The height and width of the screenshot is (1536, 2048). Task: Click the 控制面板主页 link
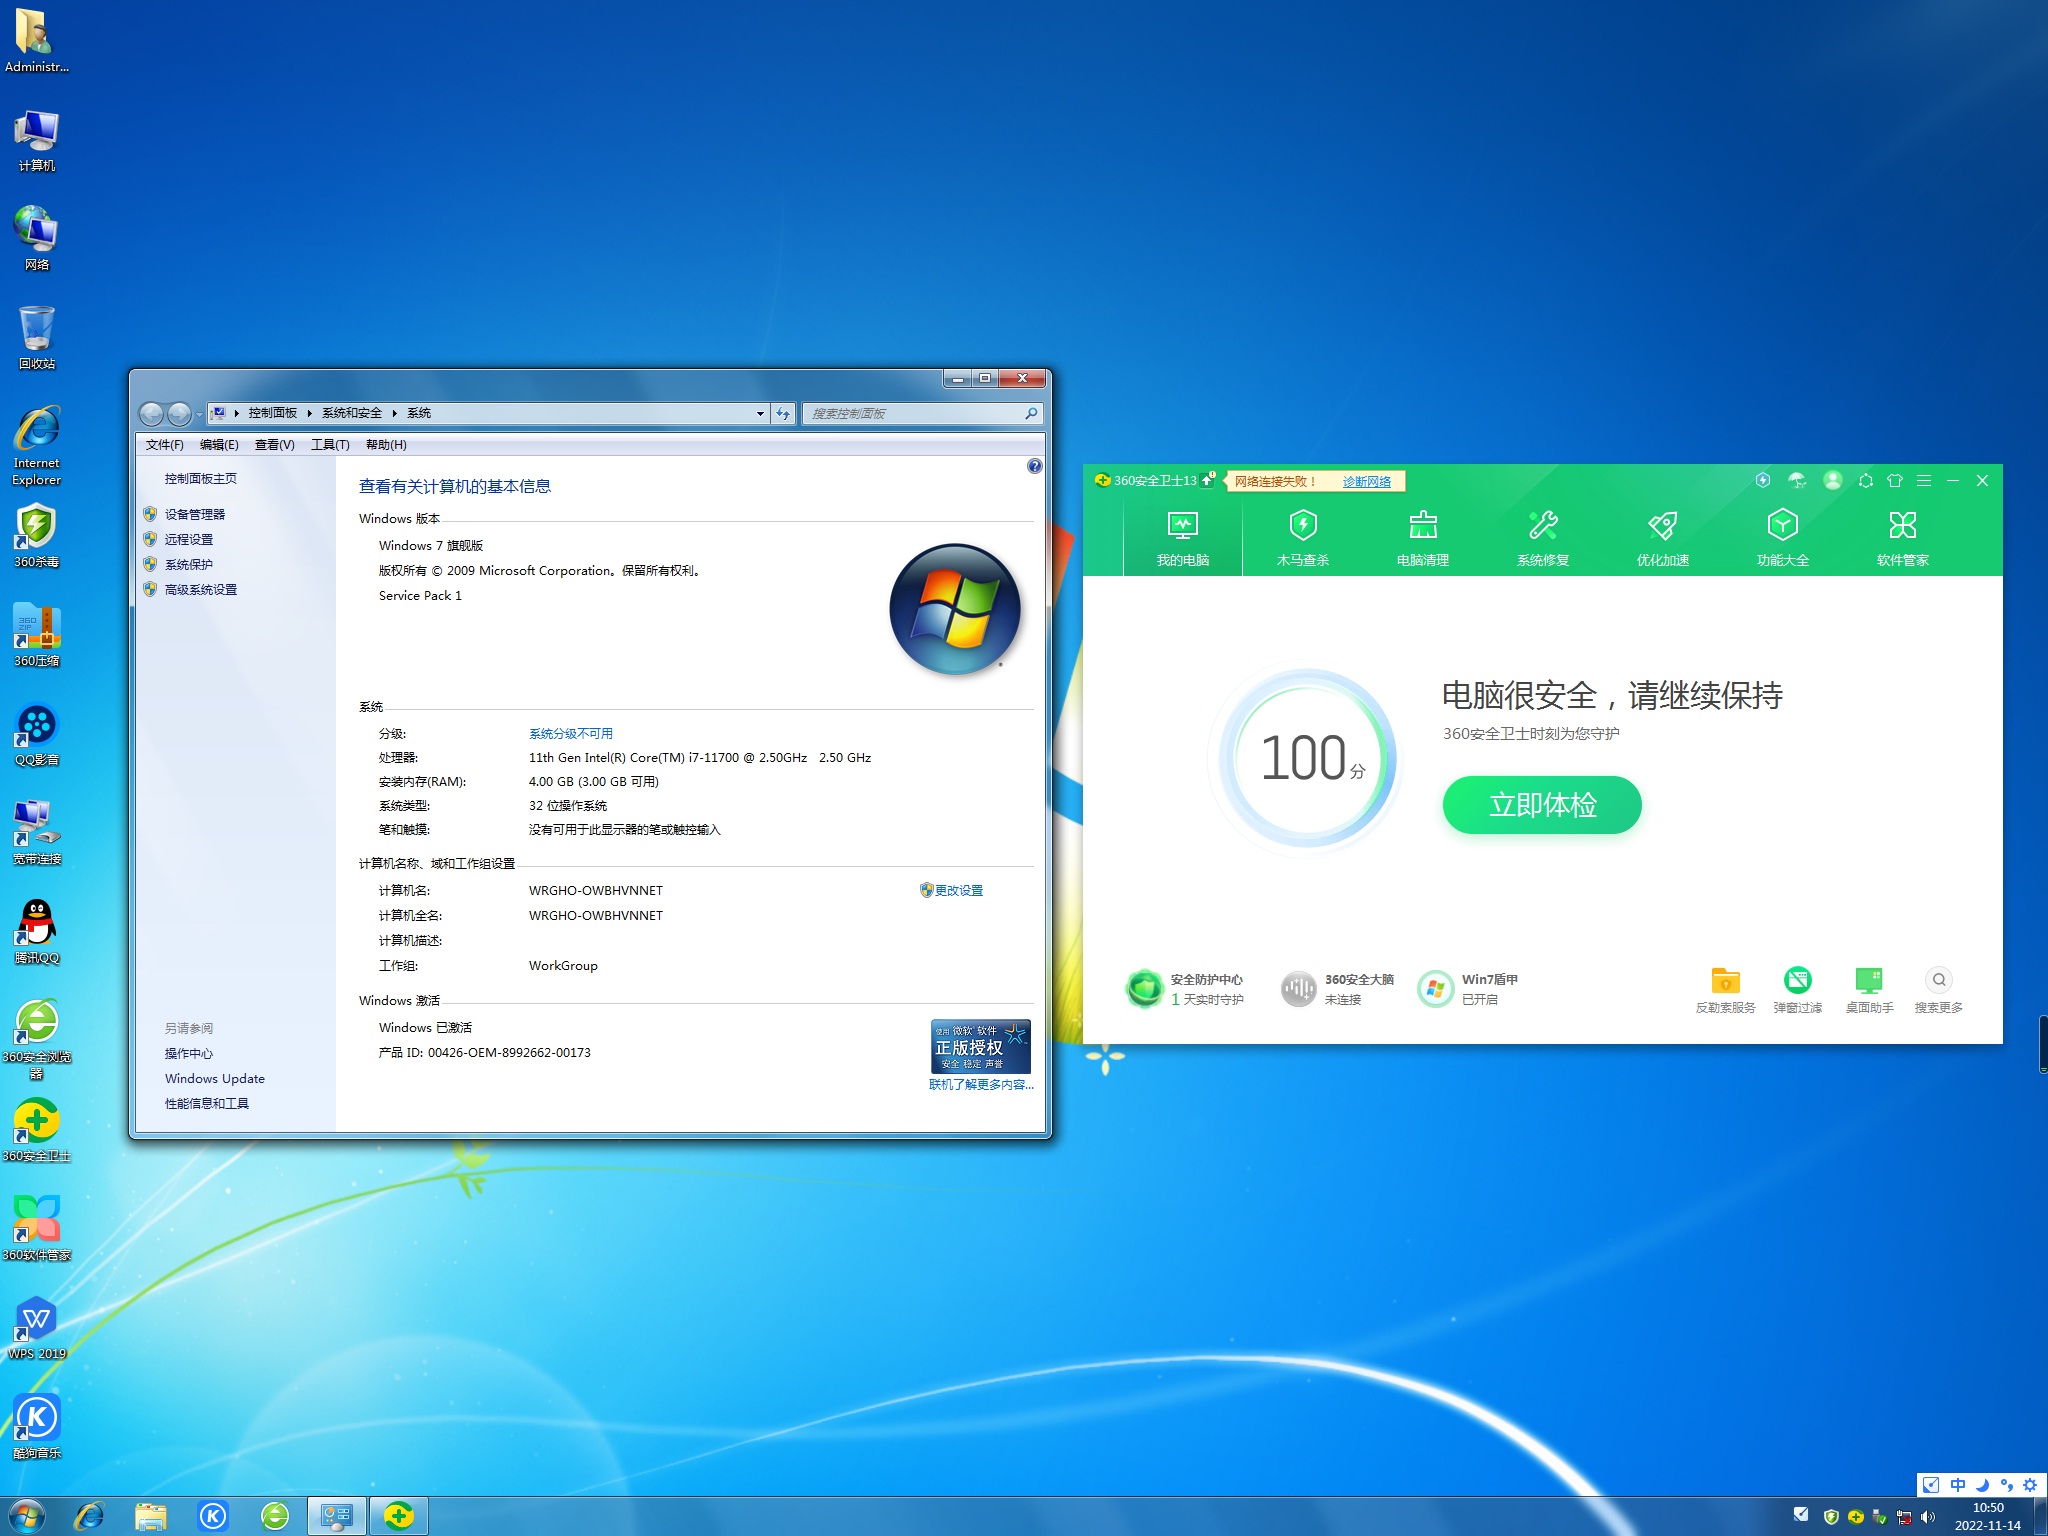pyautogui.click(x=200, y=479)
